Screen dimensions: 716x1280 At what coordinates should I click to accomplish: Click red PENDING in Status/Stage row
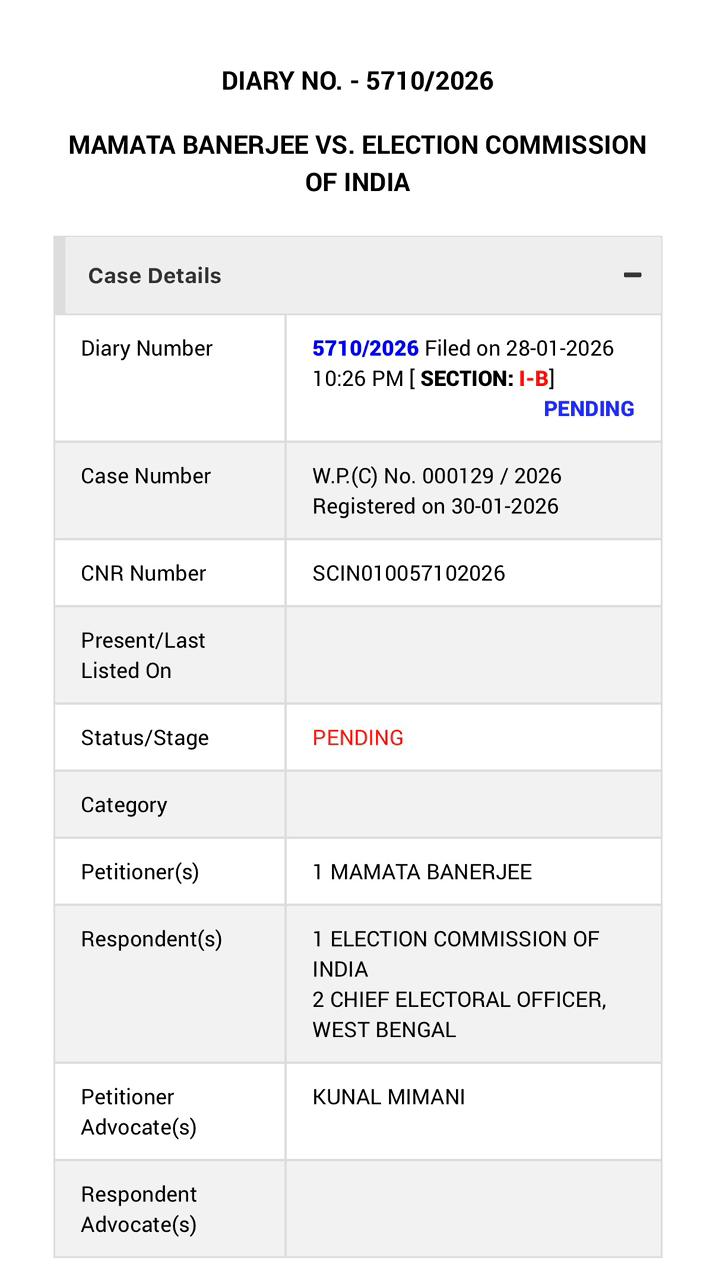click(358, 737)
